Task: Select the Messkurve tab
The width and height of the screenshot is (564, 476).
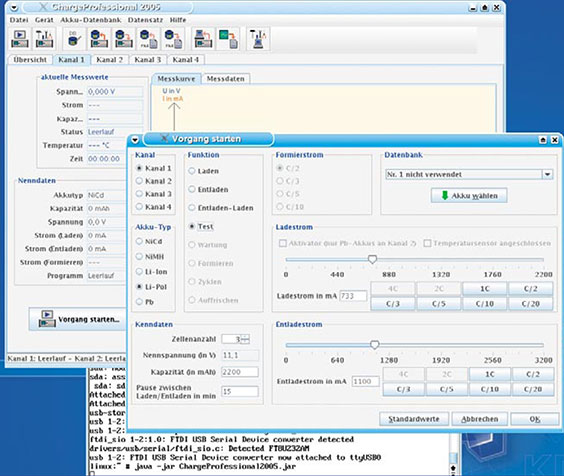Action: click(176, 79)
